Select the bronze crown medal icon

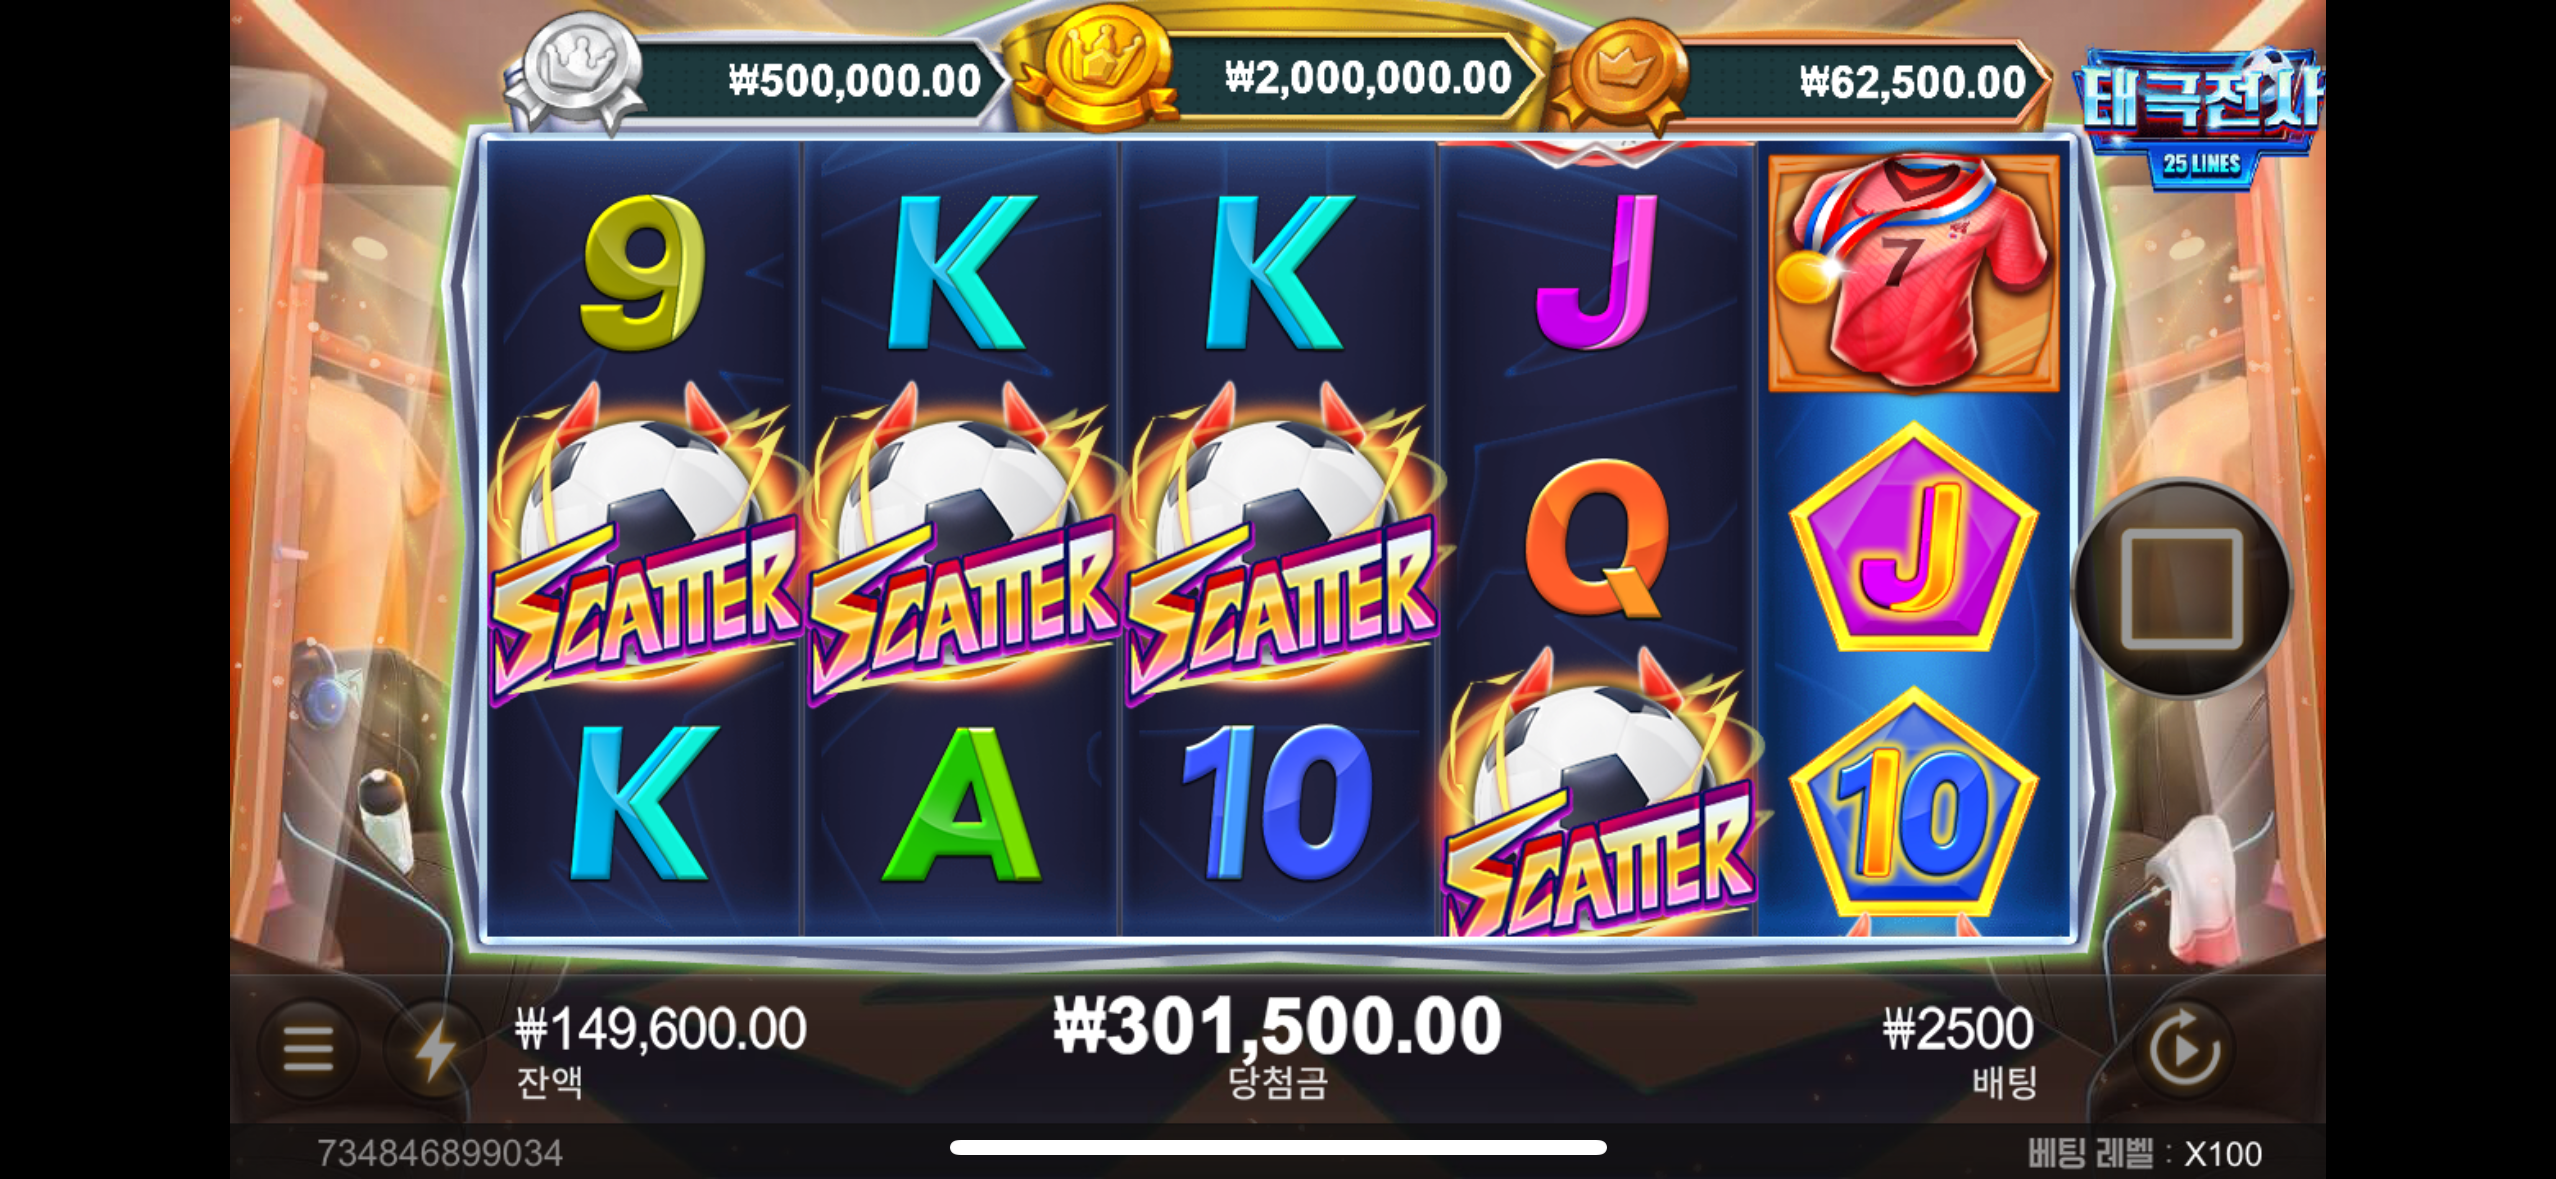pyautogui.click(x=1622, y=76)
